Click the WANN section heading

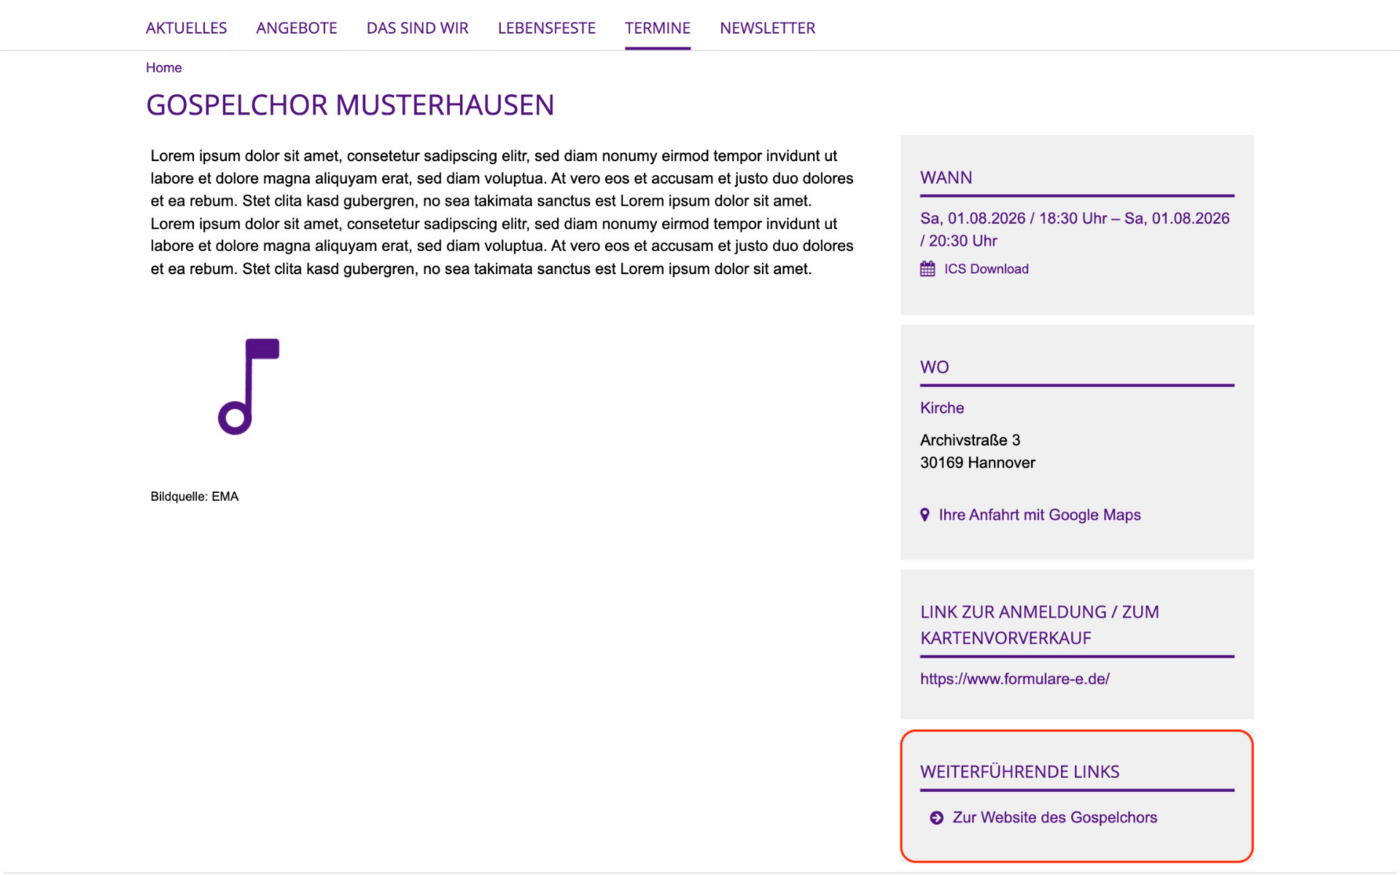click(946, 178)
